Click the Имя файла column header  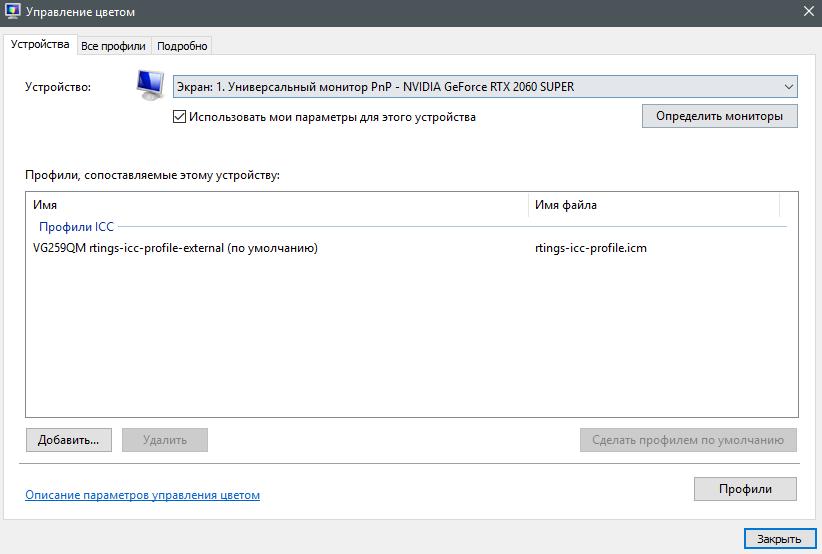point(653,205)
